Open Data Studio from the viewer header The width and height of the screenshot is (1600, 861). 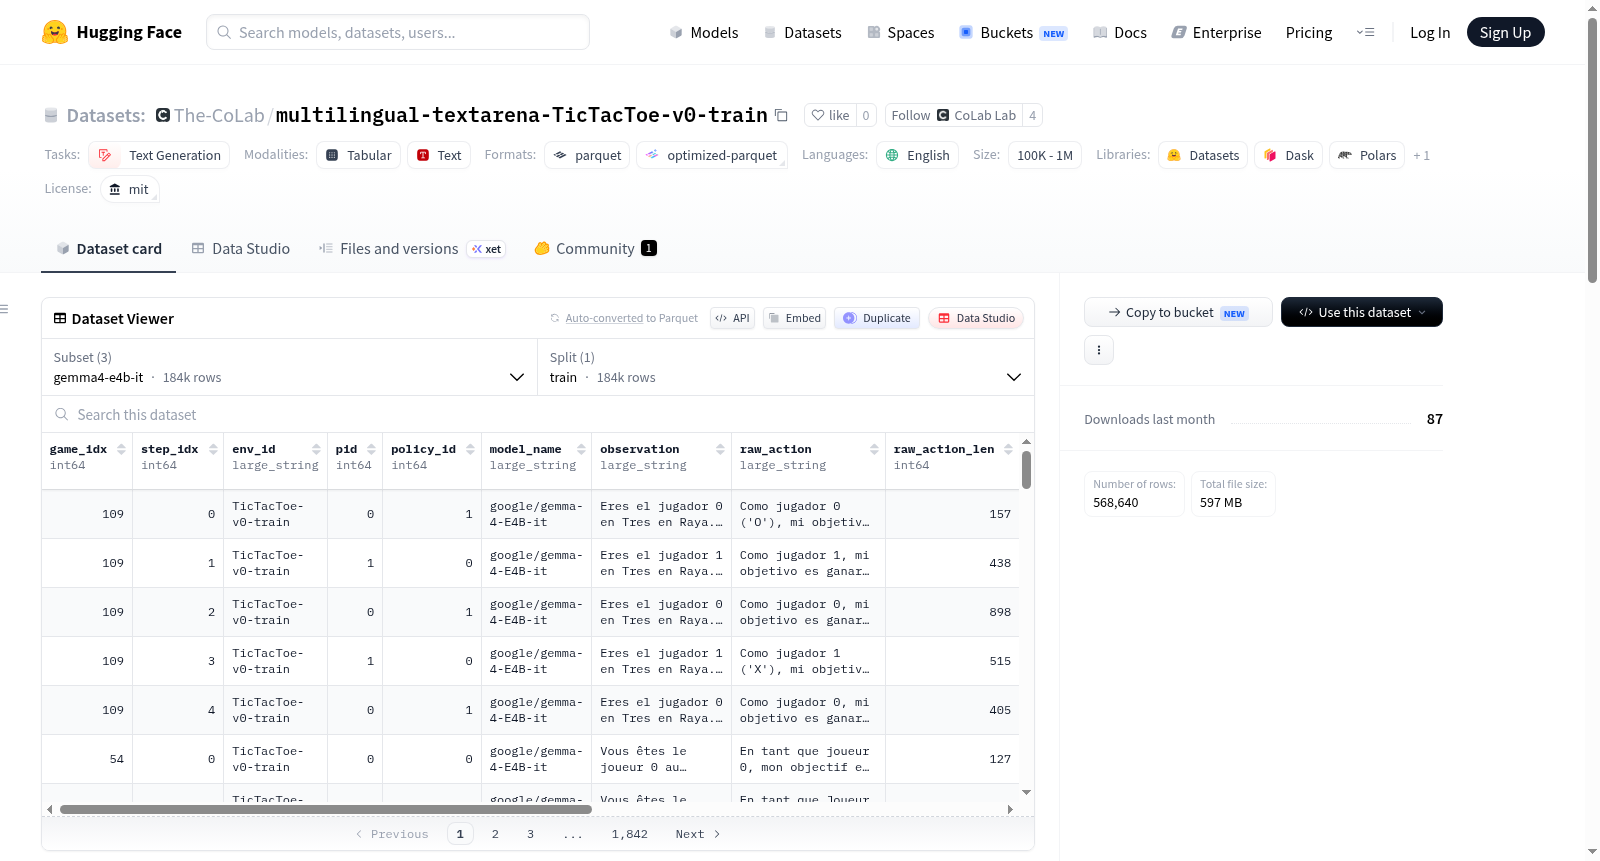click(976, 318)
